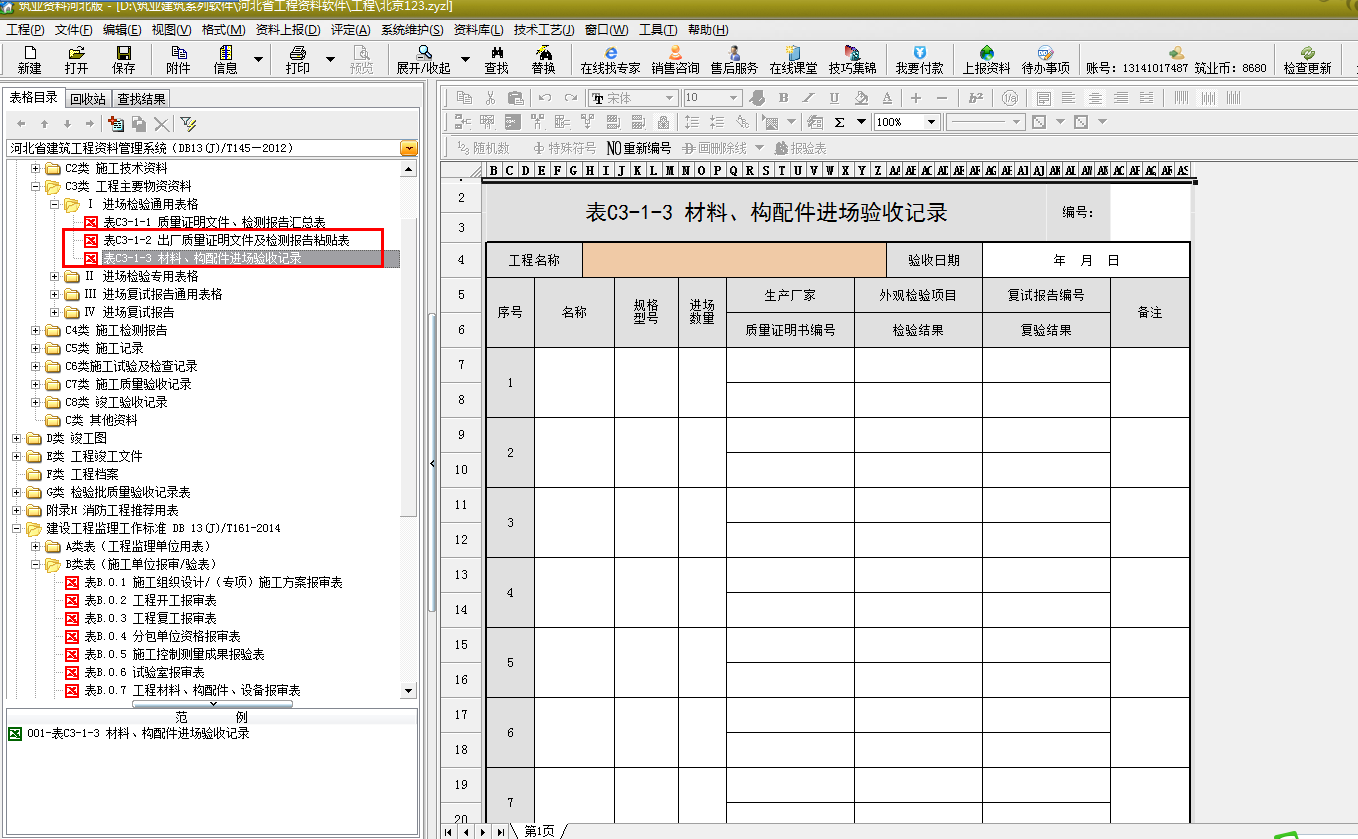Open the 附件 (Attachment) tool
1358x839 pixels.
(x=178, y=59)
